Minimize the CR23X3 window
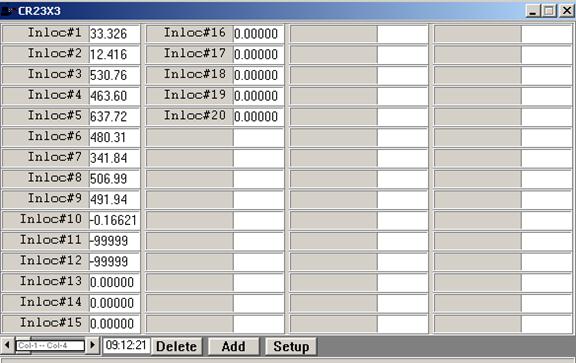Image resolution: width=576 pixels, height=363 pixels. 533,11
